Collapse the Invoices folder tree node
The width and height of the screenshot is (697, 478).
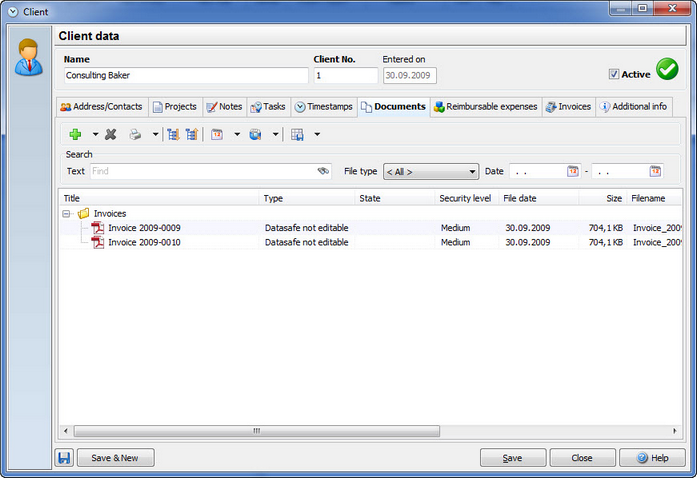(66, 214)
